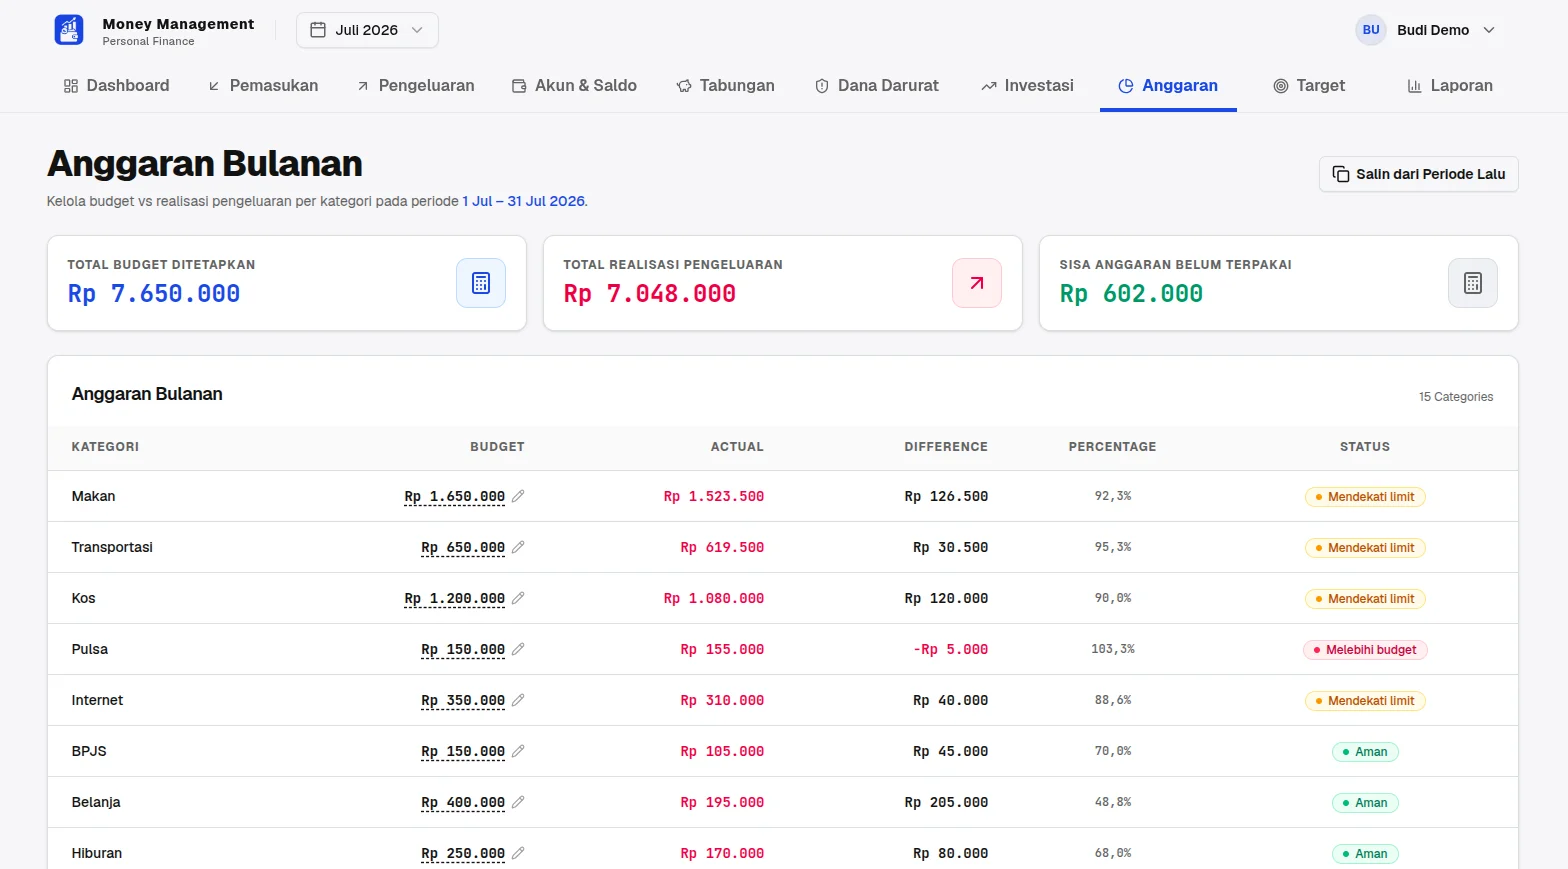1568x869 pixels.
Task: Click the 103,3% percentage value
Action: tap(1113, 650)
